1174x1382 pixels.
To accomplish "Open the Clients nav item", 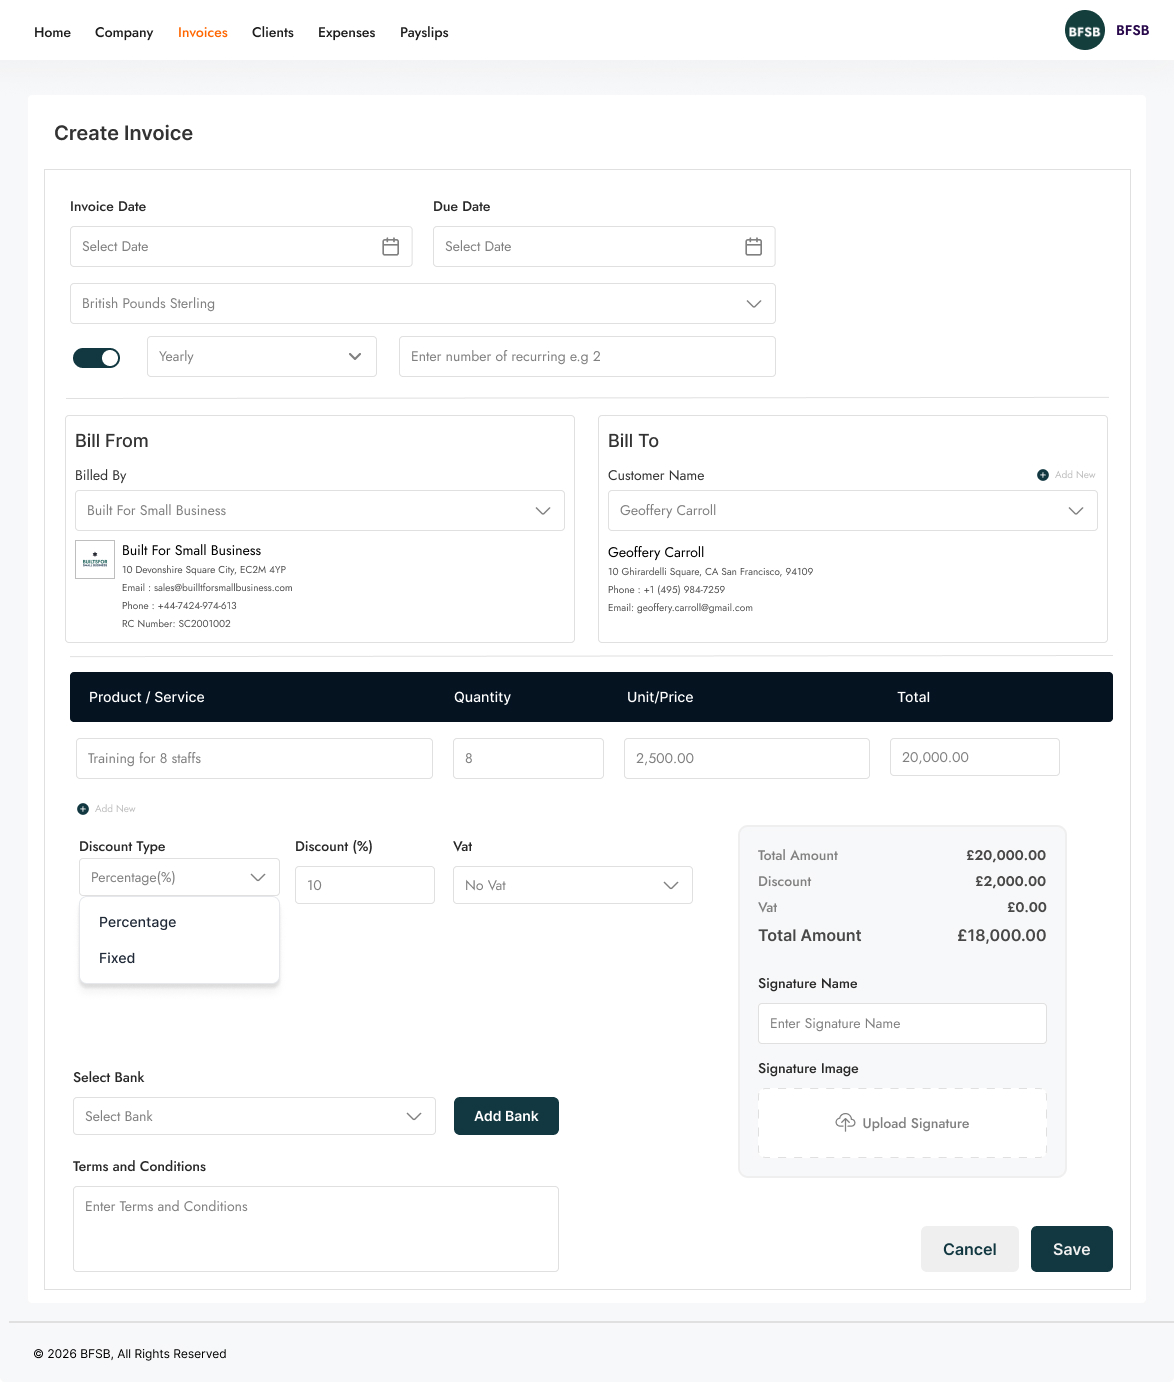I will [273, 32].
